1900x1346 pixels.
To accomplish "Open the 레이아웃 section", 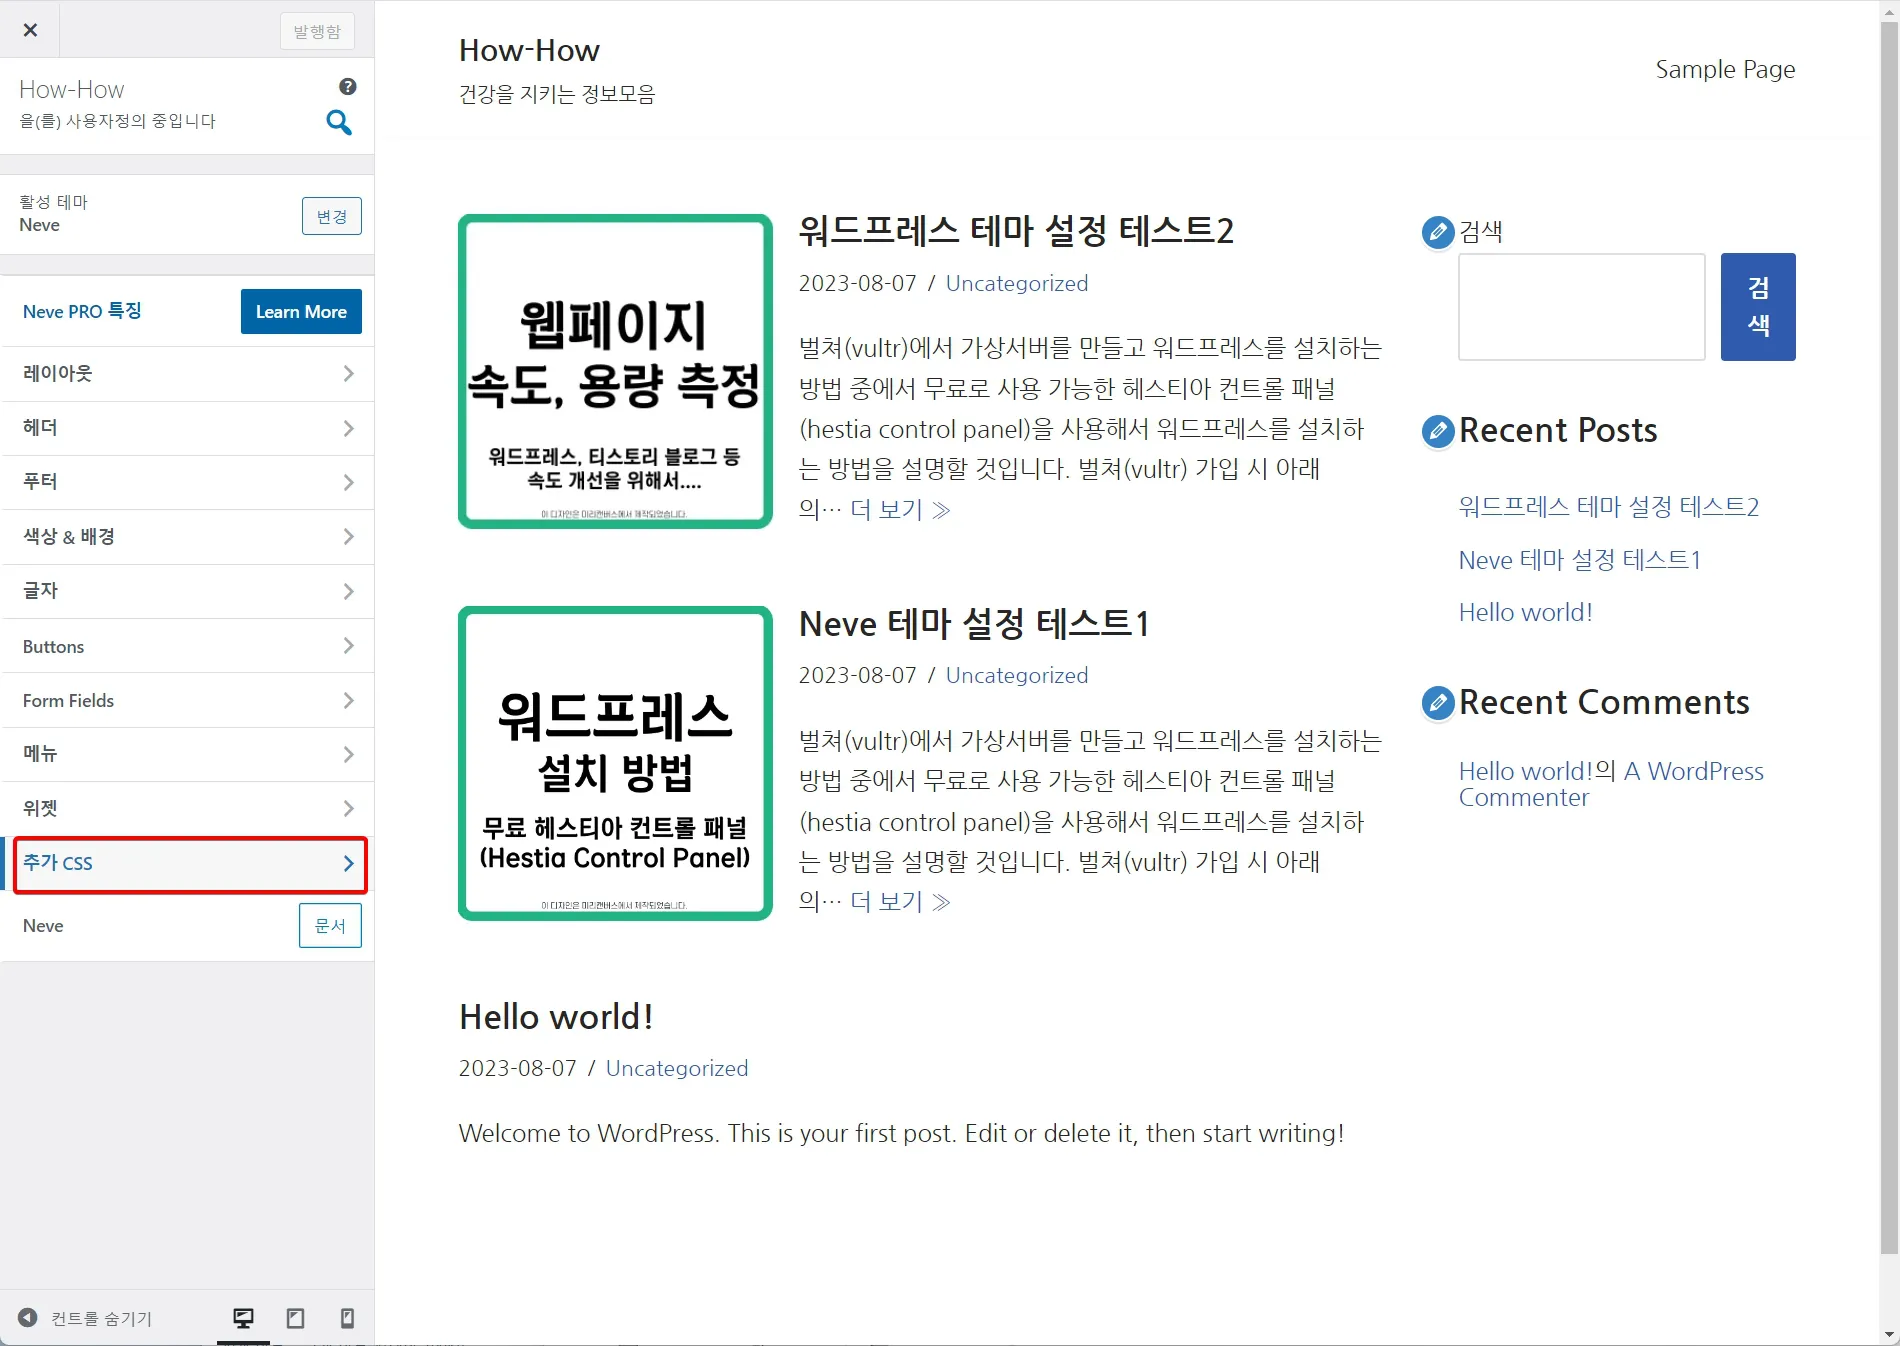I will coord(187,374).
